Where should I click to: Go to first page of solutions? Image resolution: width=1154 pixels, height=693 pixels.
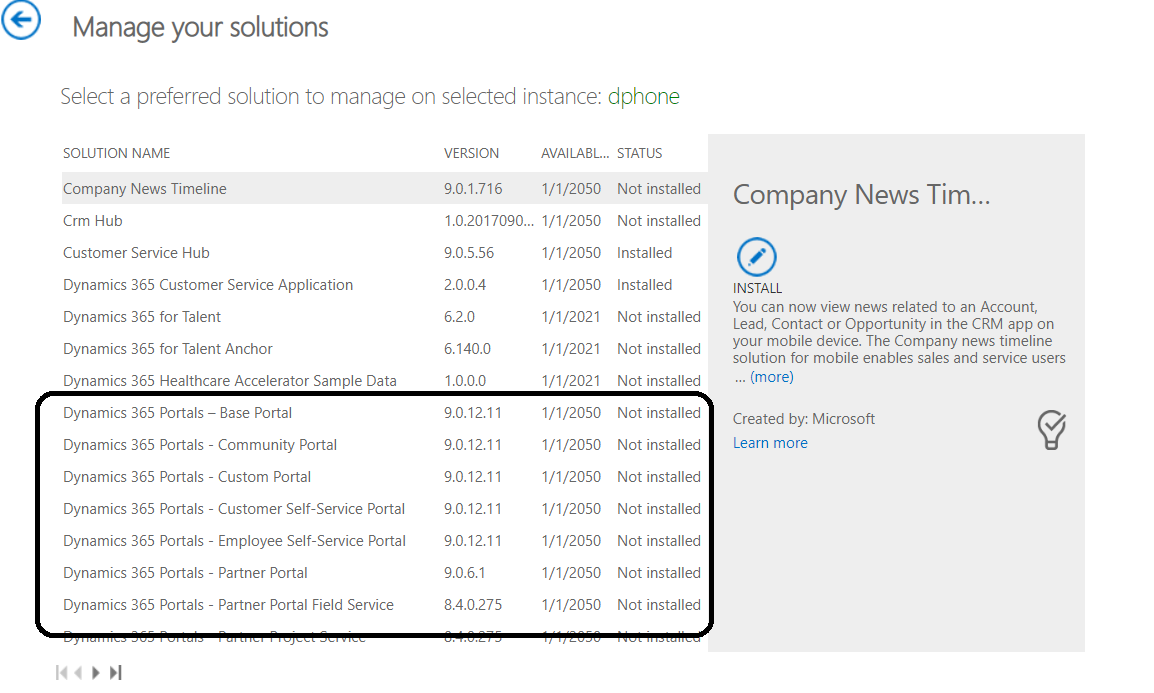(63, 673)
